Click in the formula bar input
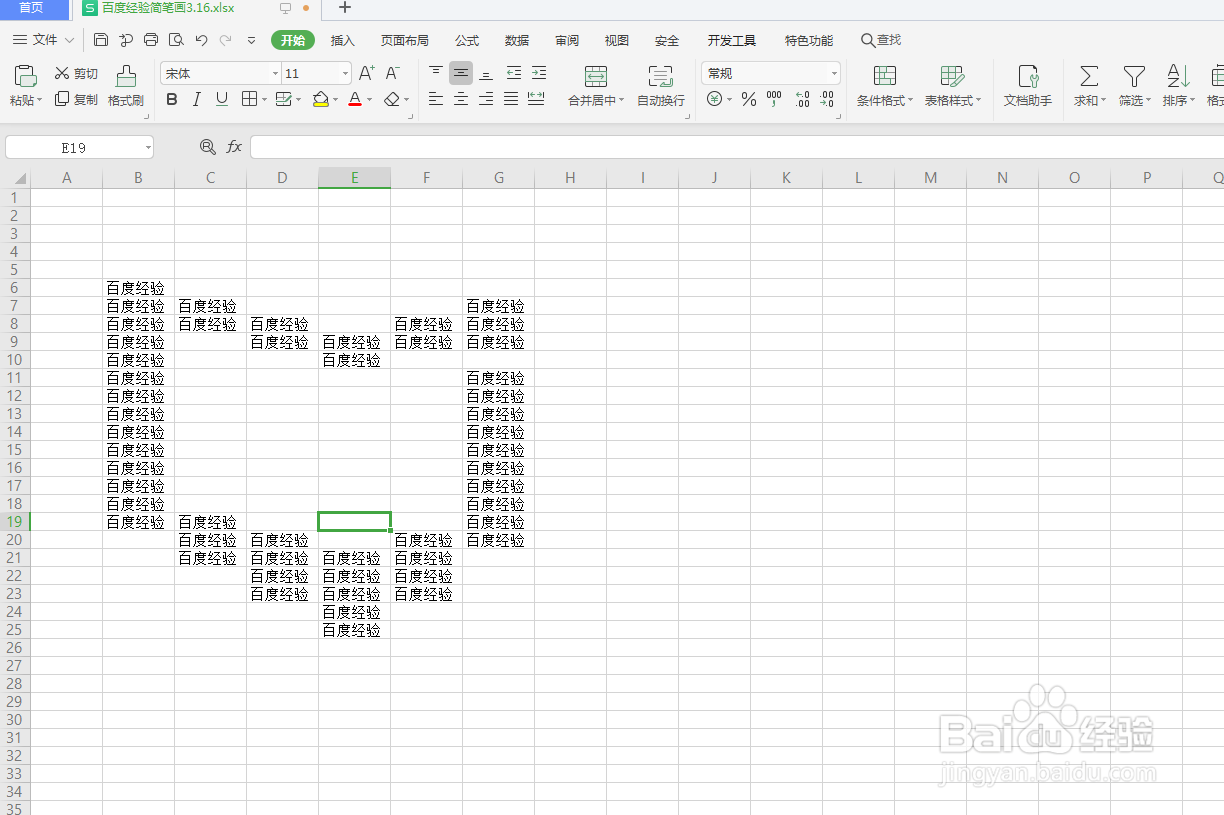The width and height of the screenshot is (1224, 815). point(737,147)
